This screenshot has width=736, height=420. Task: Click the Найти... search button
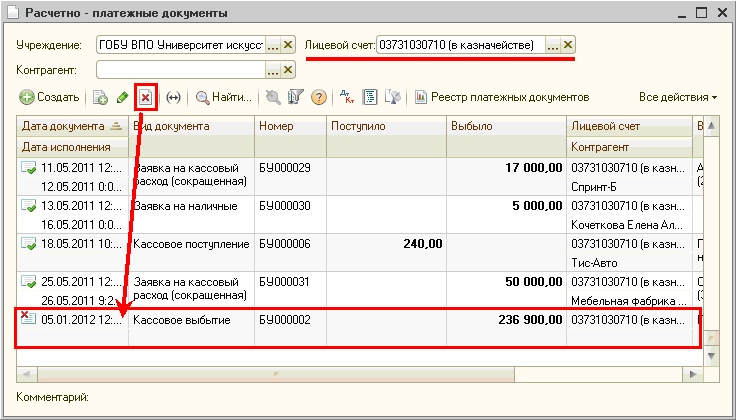223,97
